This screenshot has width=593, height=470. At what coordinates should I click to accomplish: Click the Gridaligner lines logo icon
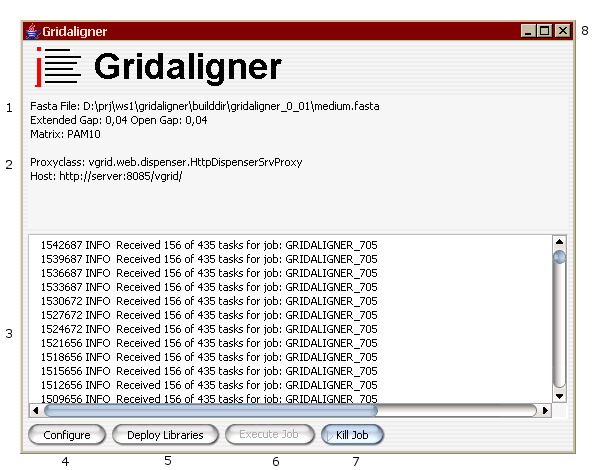pos(58,67)
